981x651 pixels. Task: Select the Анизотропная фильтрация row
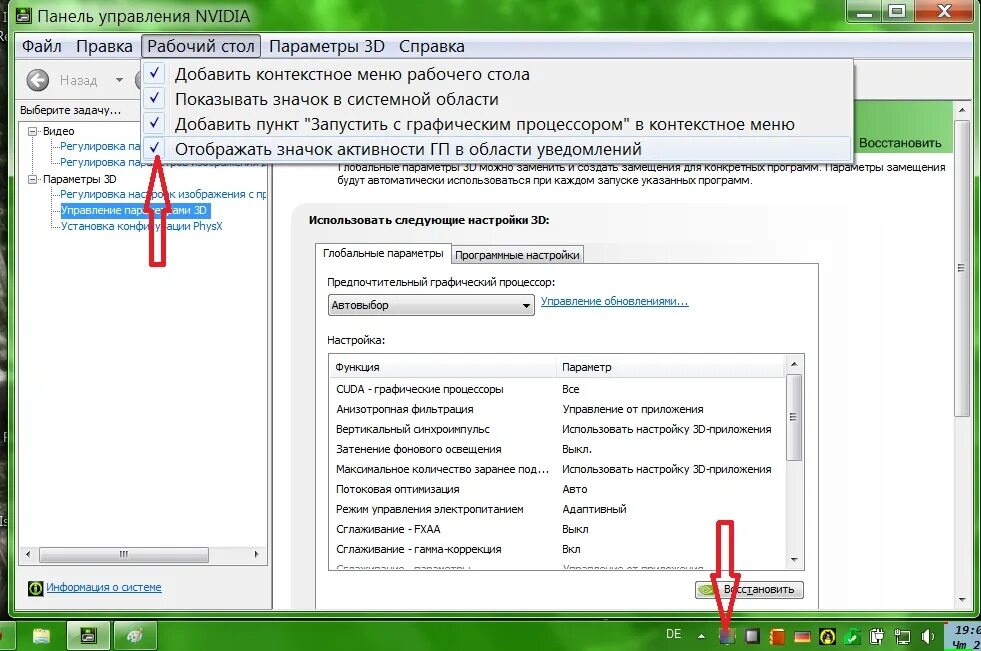pyautogui.click(x=557, y=409)
